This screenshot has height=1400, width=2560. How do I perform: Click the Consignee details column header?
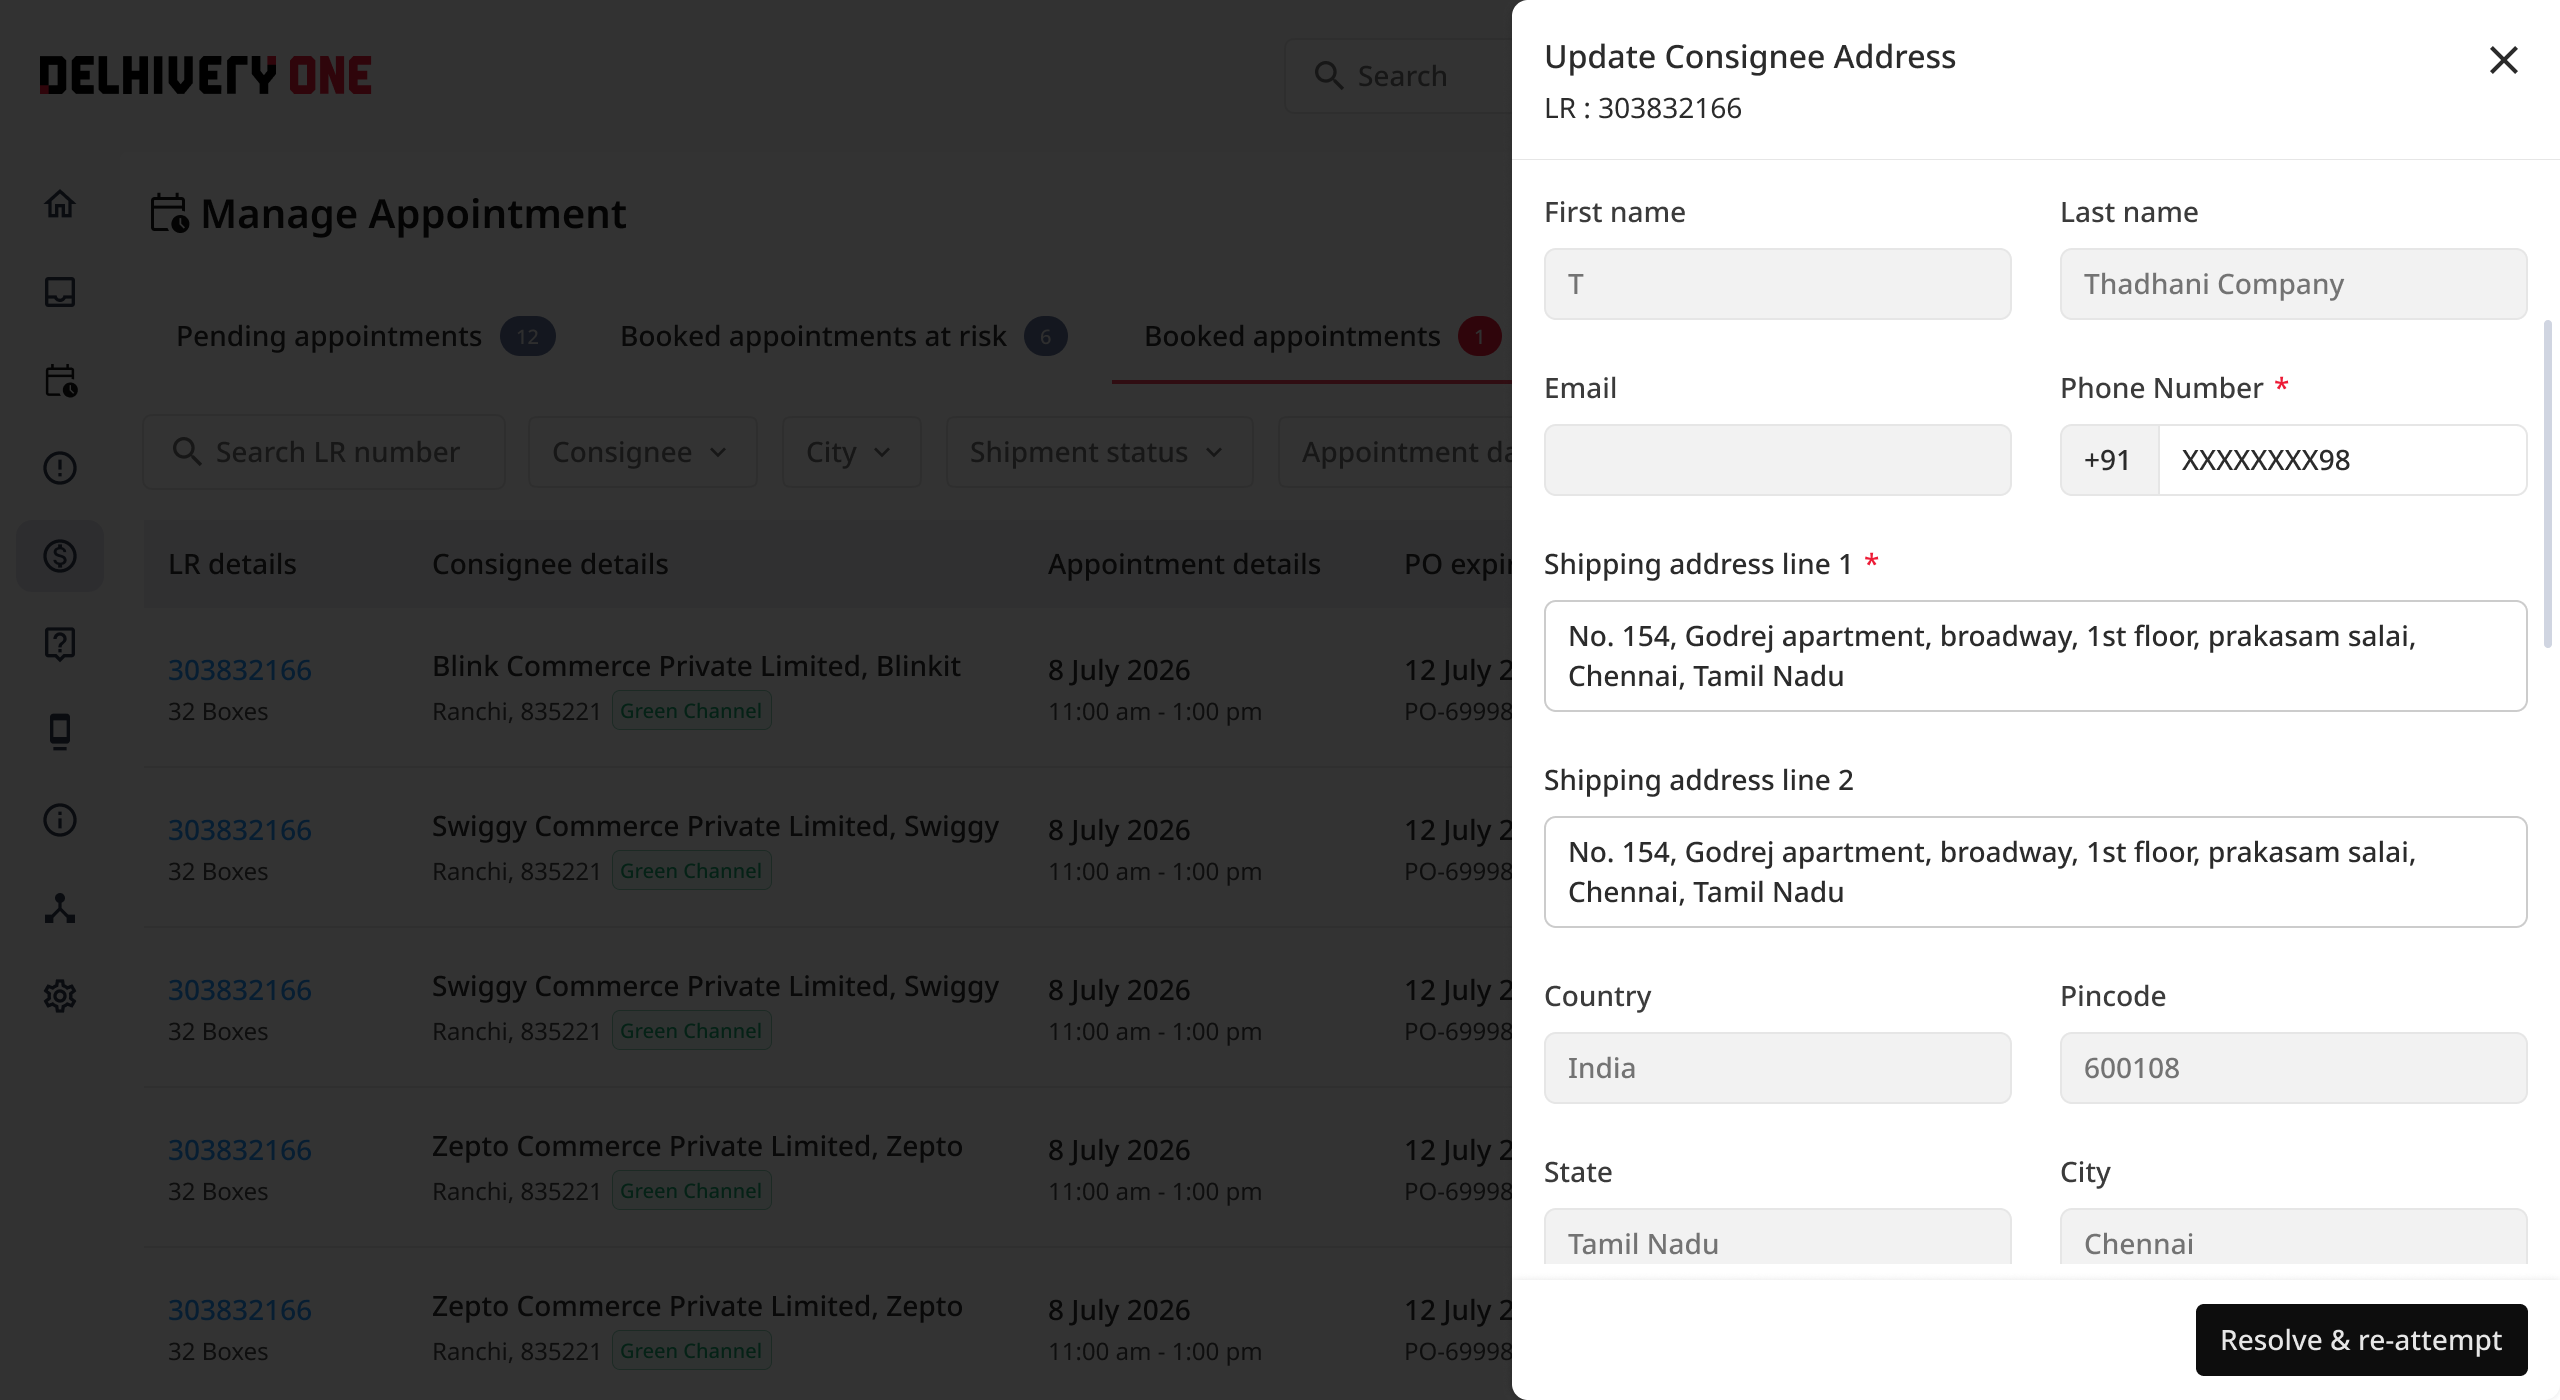[x=550, y=564]
